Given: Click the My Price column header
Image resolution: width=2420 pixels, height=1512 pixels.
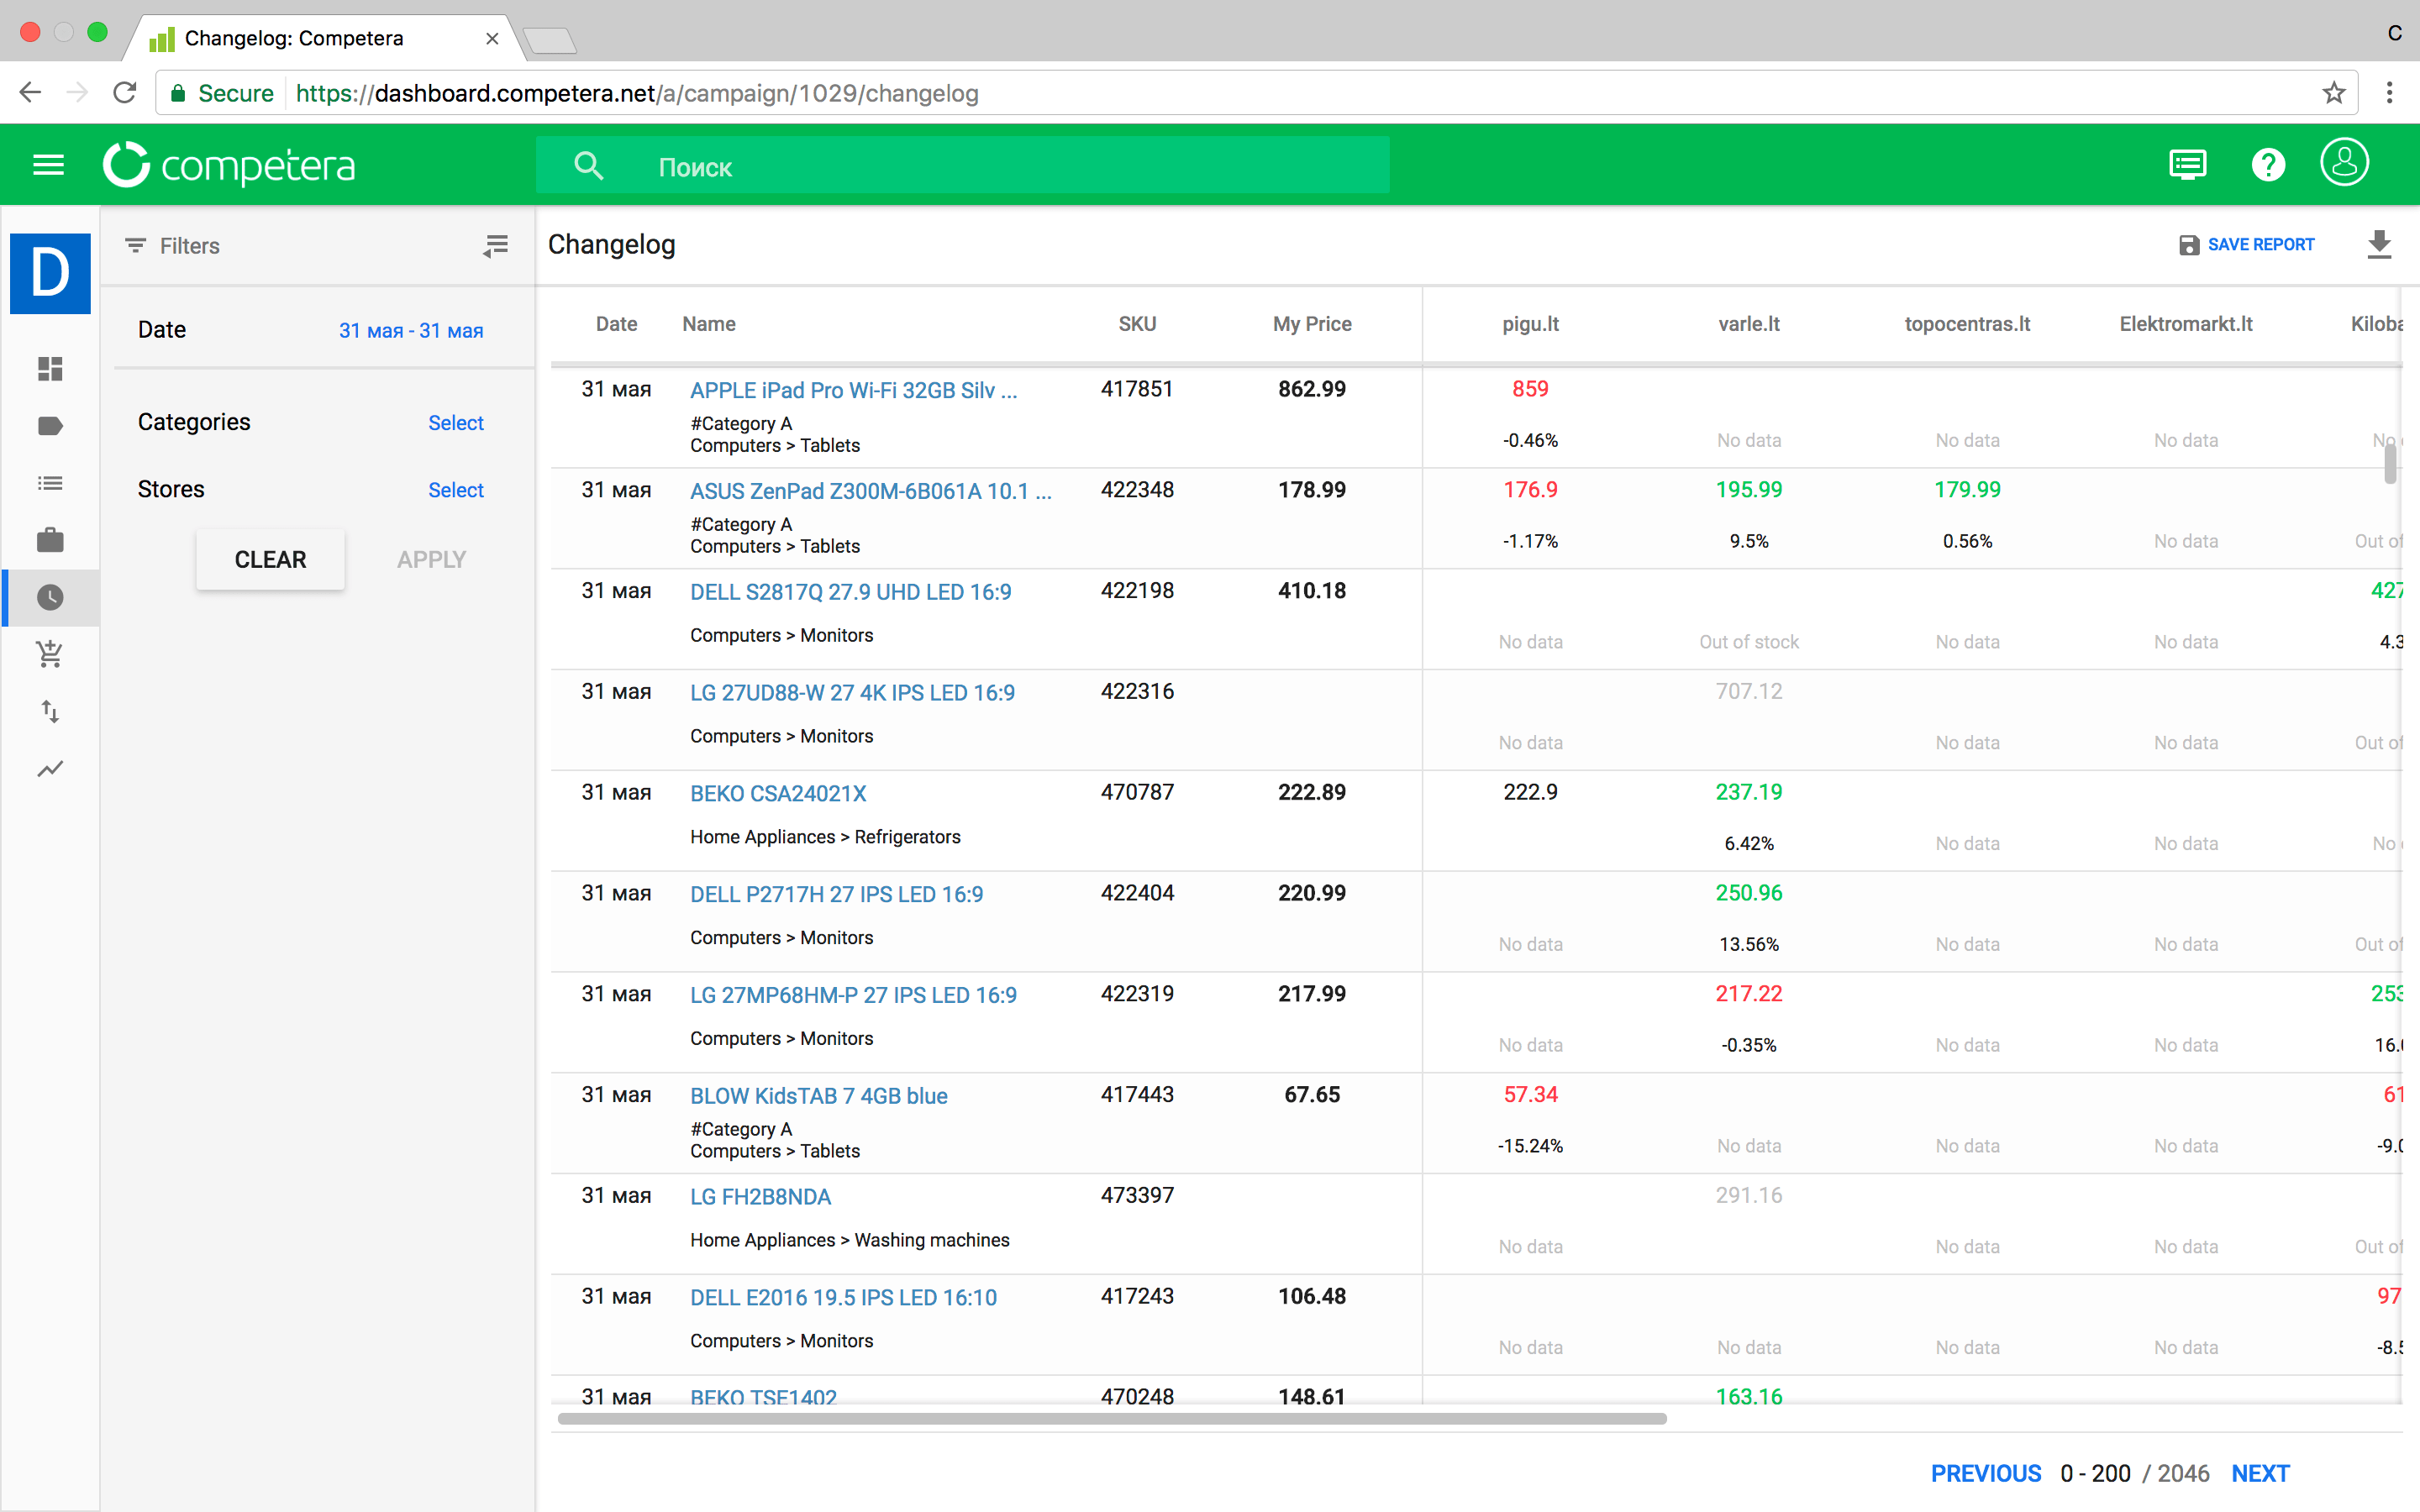Looking at the screenshot, I should [1312, 324].
